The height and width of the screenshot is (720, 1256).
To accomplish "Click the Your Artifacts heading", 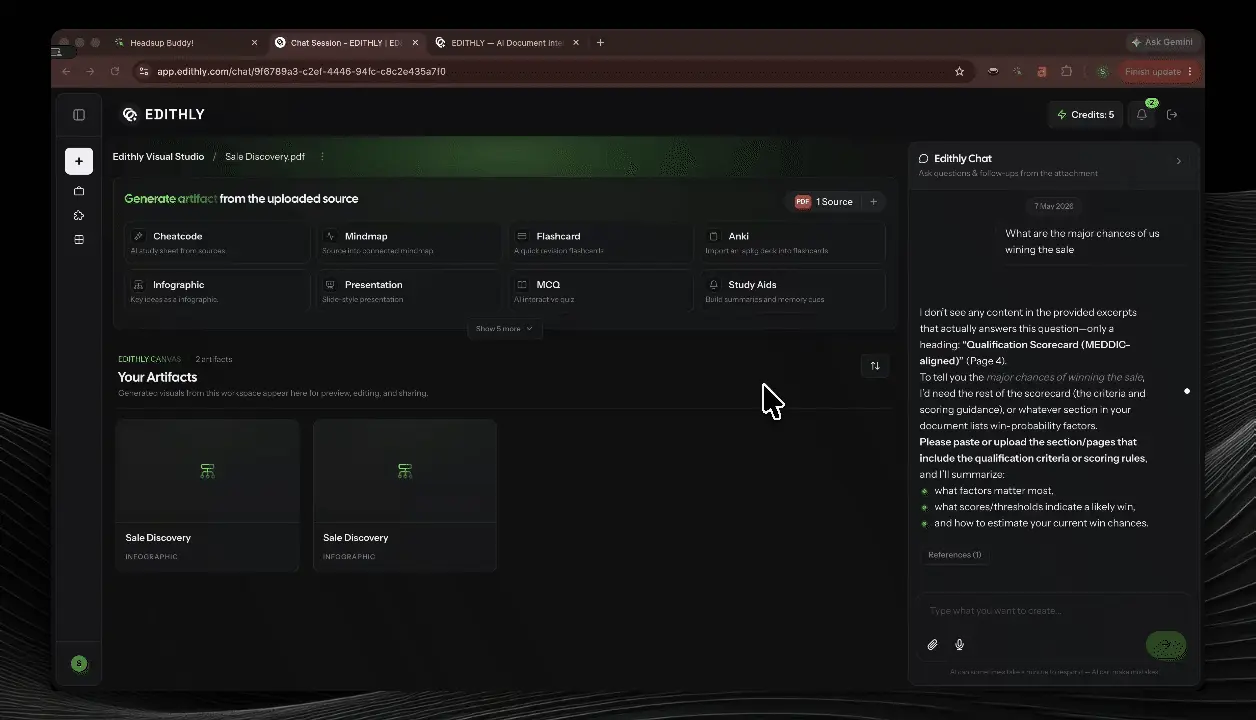I will [157, 377].
